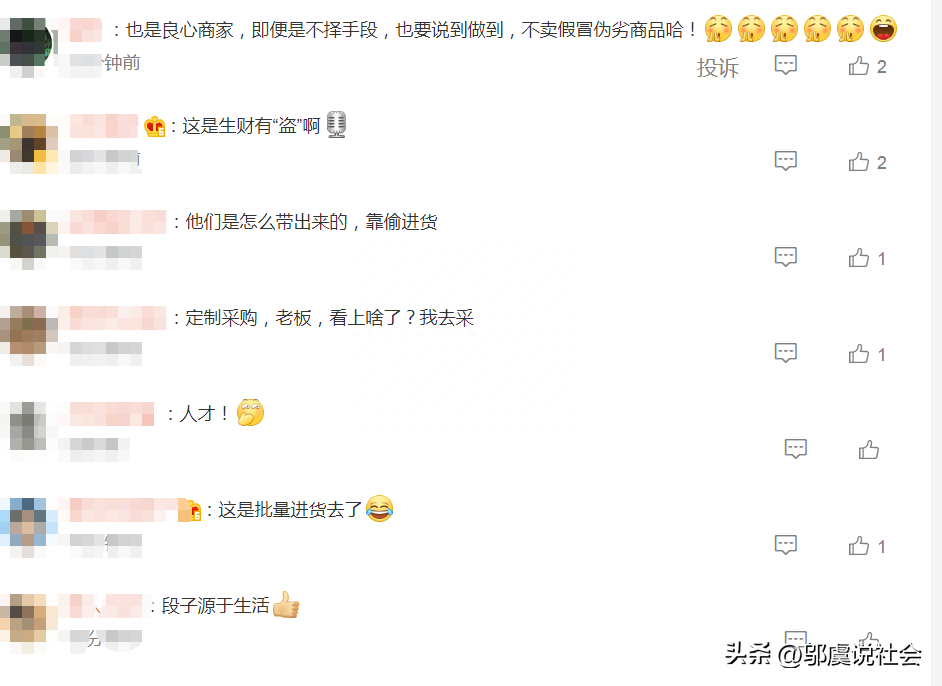Open reply on 生财有"盗" comment

tap(785, 161)
